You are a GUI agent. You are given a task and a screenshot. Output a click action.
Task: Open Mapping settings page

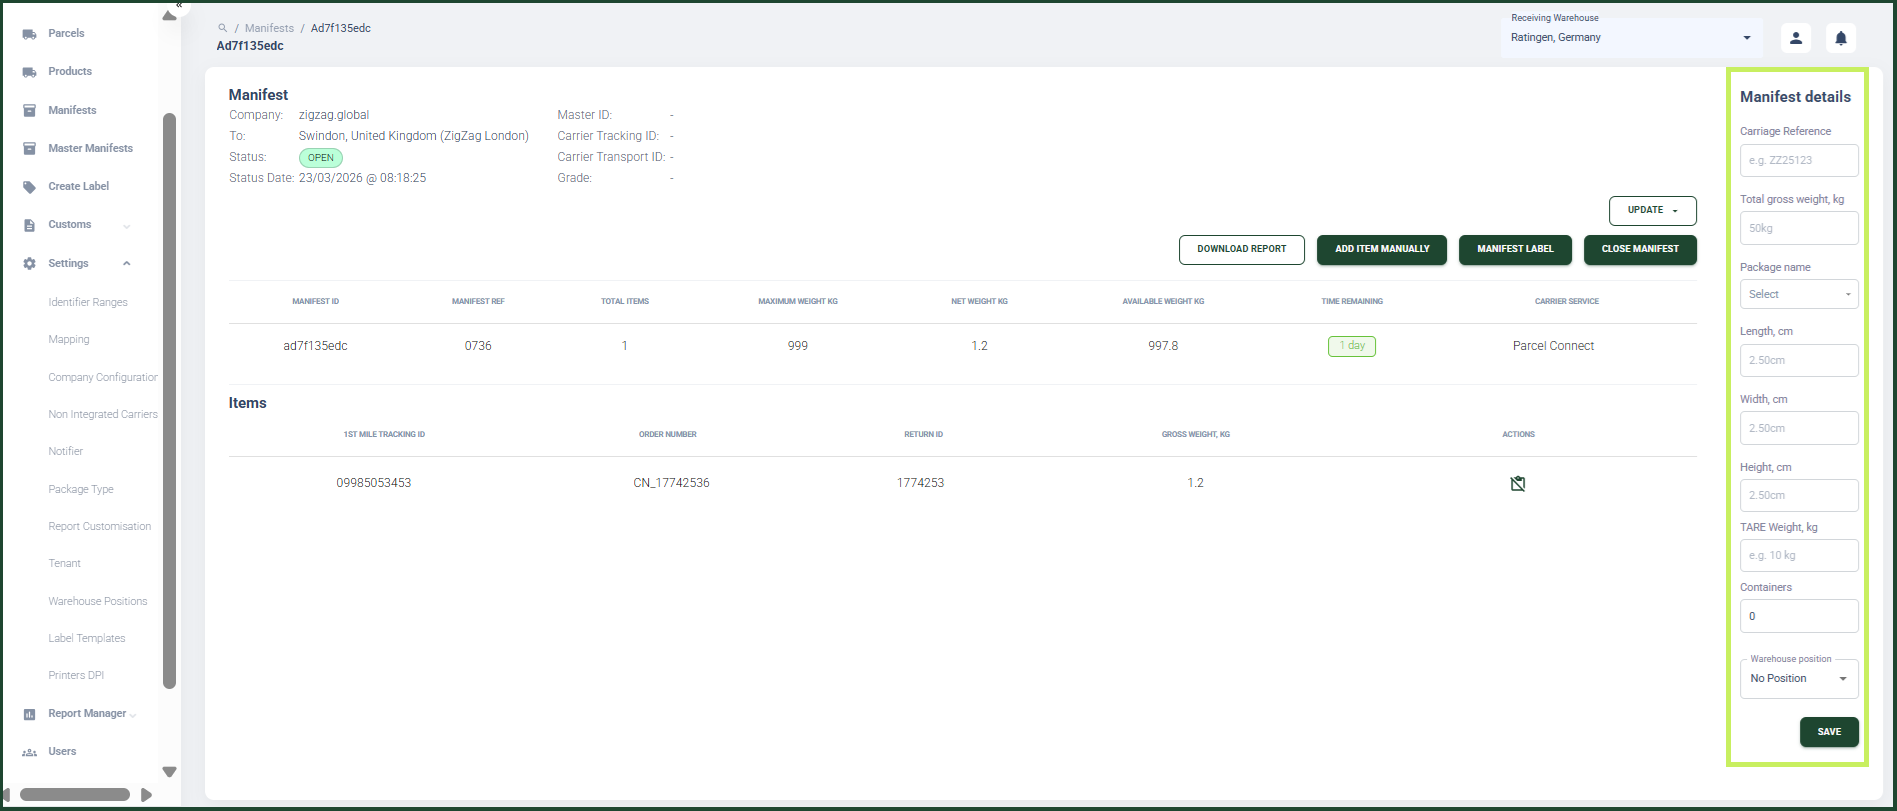(x=69, y=339)
